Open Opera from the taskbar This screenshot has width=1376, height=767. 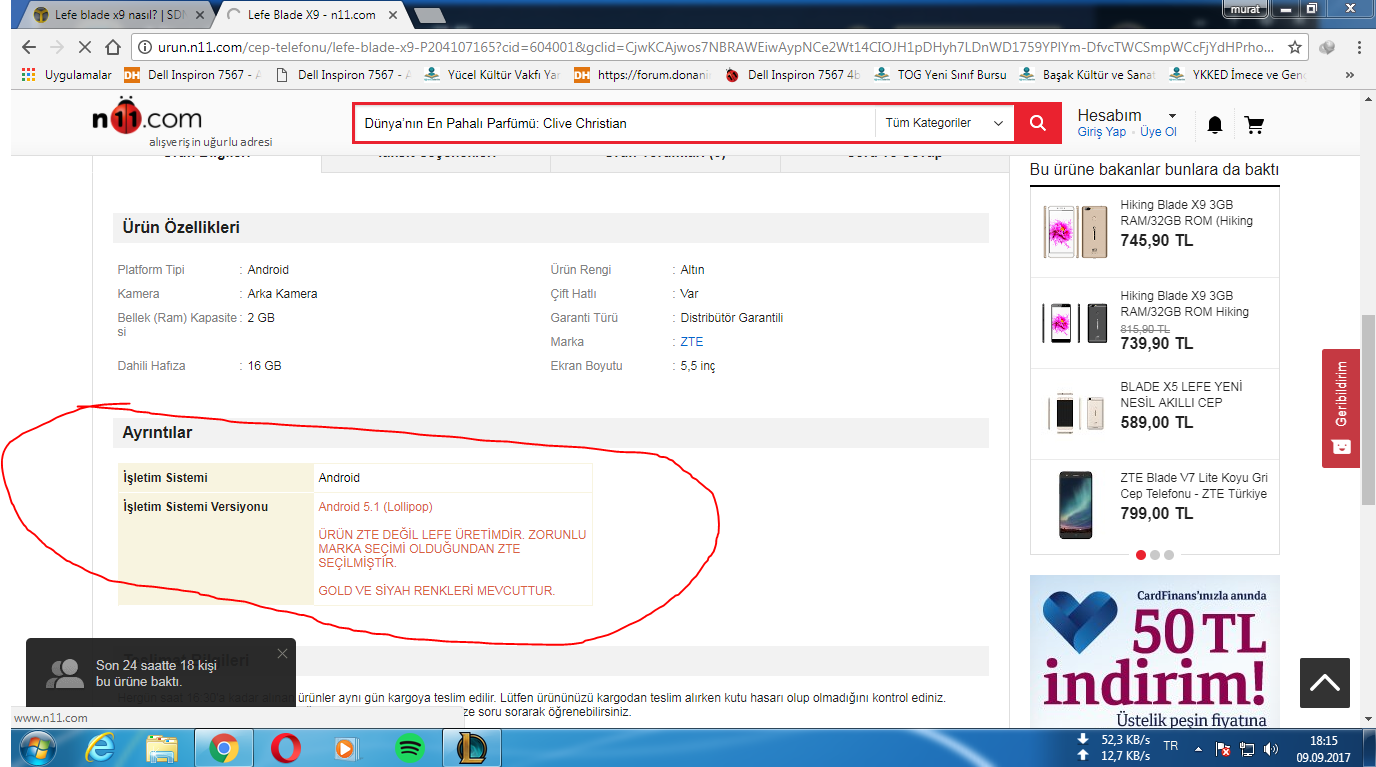coord(286,747)
